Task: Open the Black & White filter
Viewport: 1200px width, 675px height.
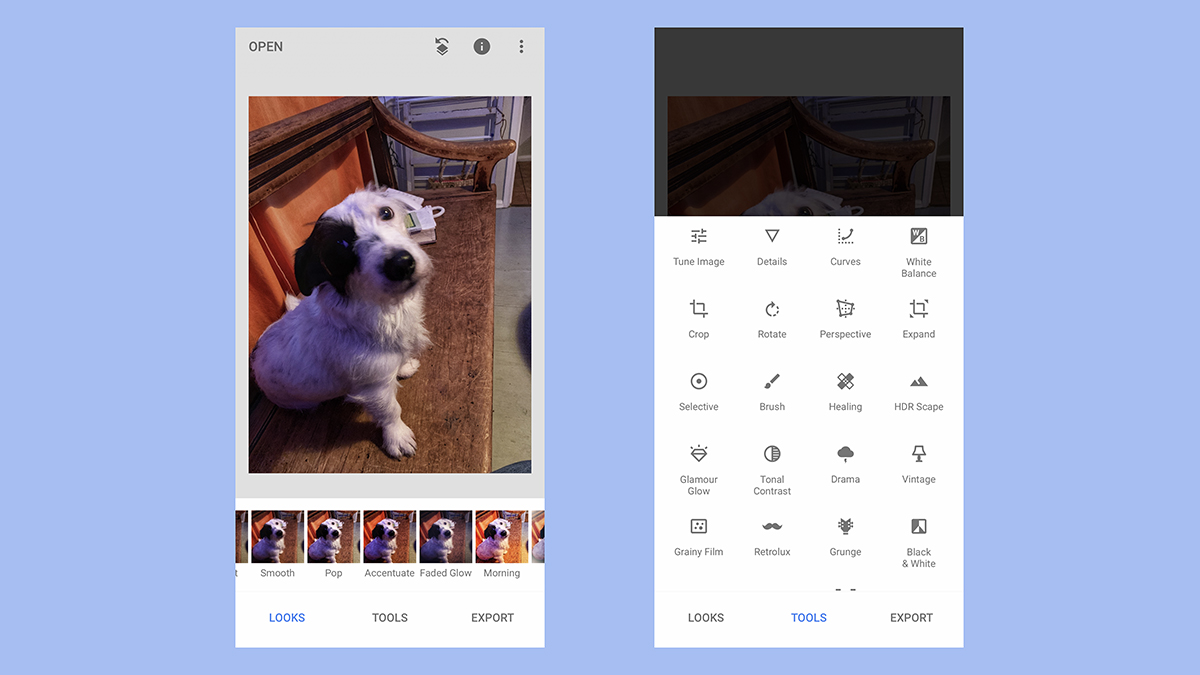Action: tap(918, 543)
